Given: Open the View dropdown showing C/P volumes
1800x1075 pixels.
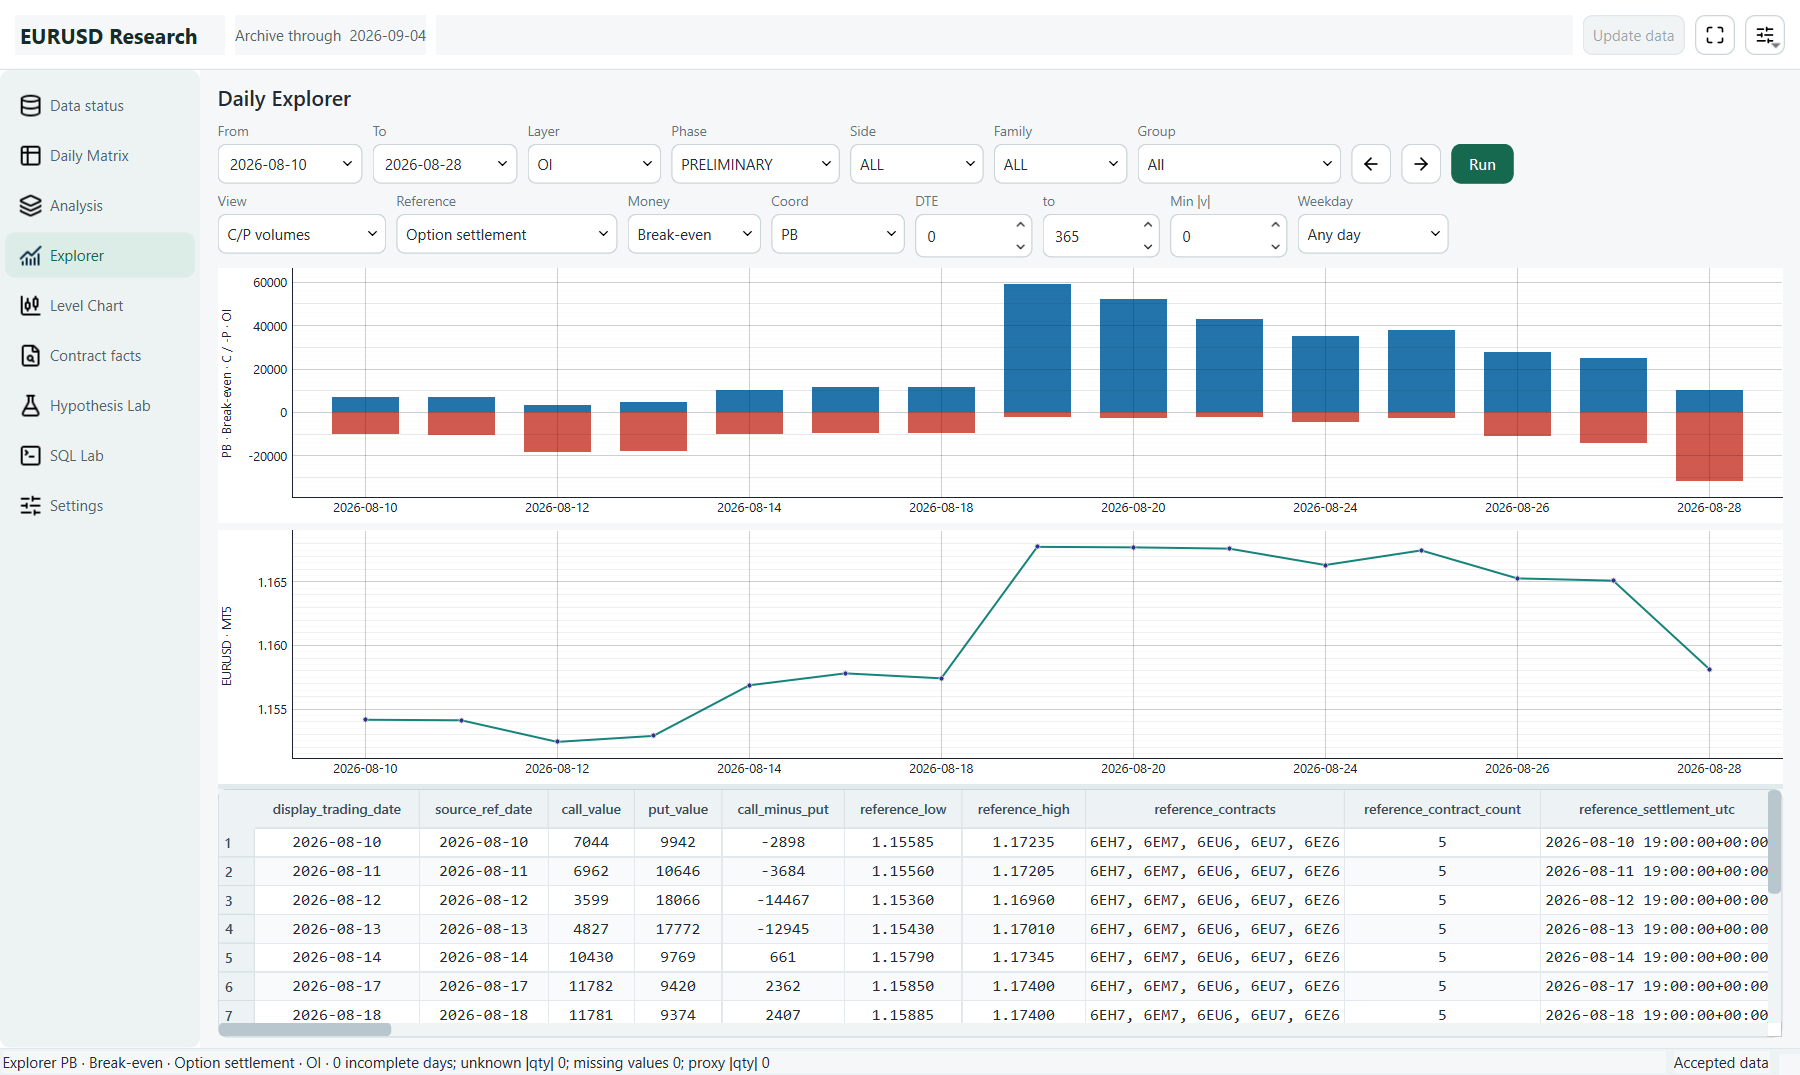Looking at the screenshot, I should 302,234.
